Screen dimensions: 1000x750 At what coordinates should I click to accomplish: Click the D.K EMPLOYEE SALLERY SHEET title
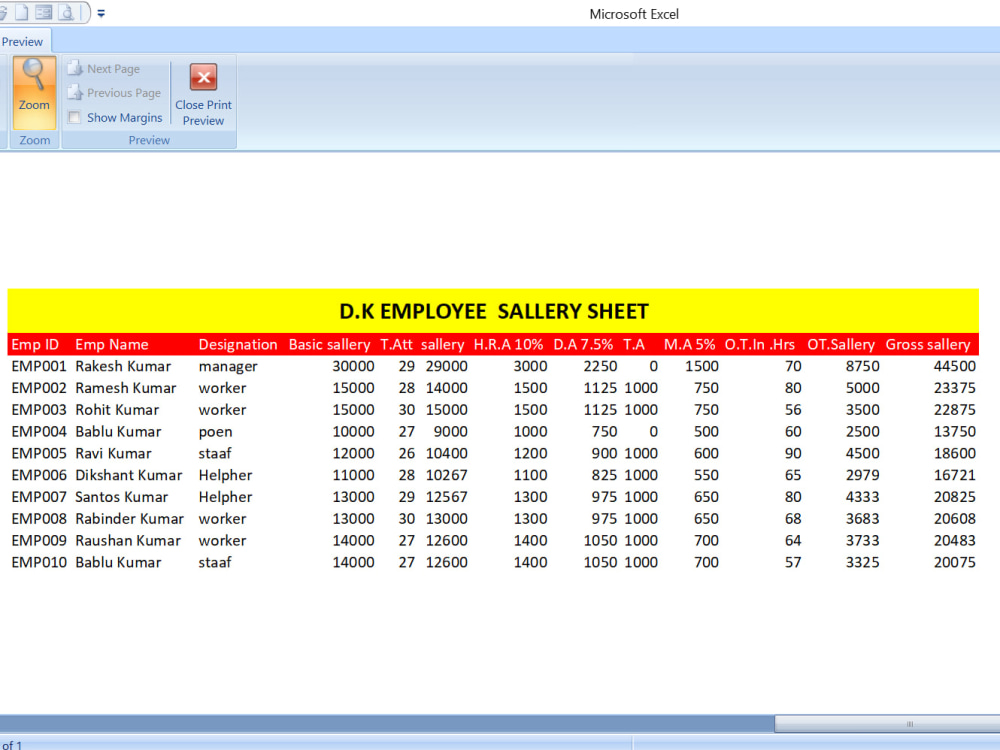[x=494, y=311]
